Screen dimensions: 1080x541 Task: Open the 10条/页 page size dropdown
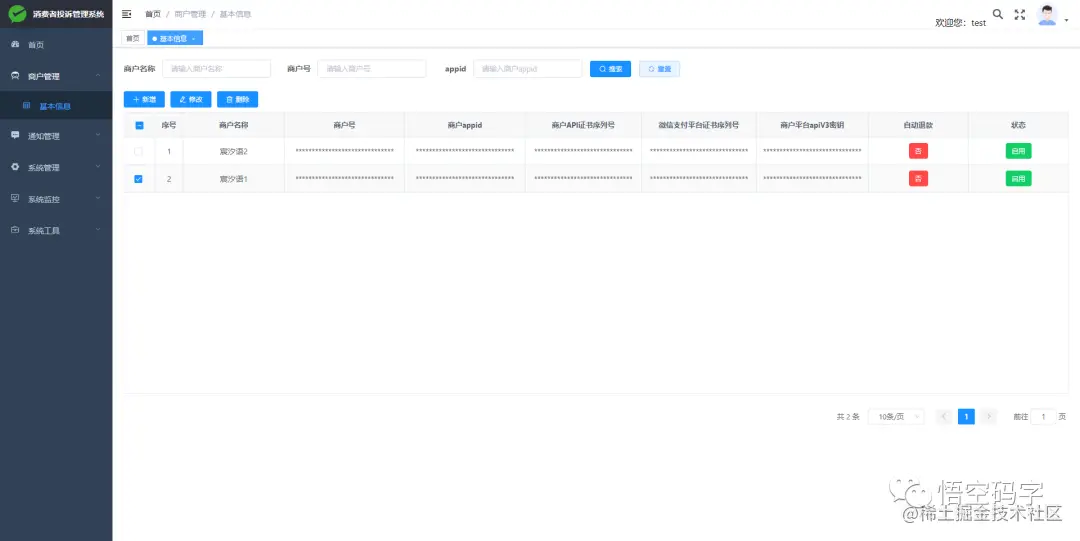pos(896,417)
